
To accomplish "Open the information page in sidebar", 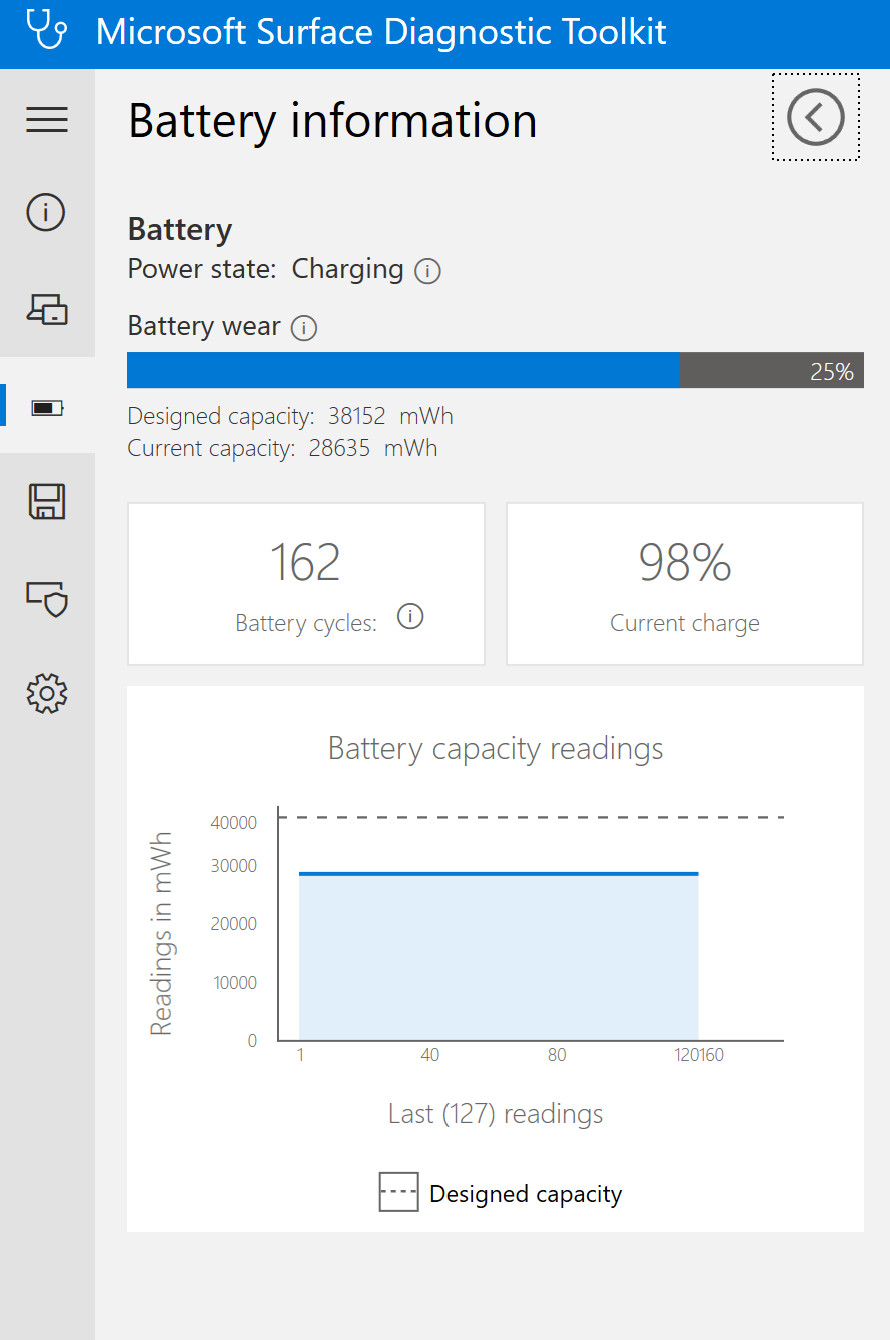I will point(46,212).
